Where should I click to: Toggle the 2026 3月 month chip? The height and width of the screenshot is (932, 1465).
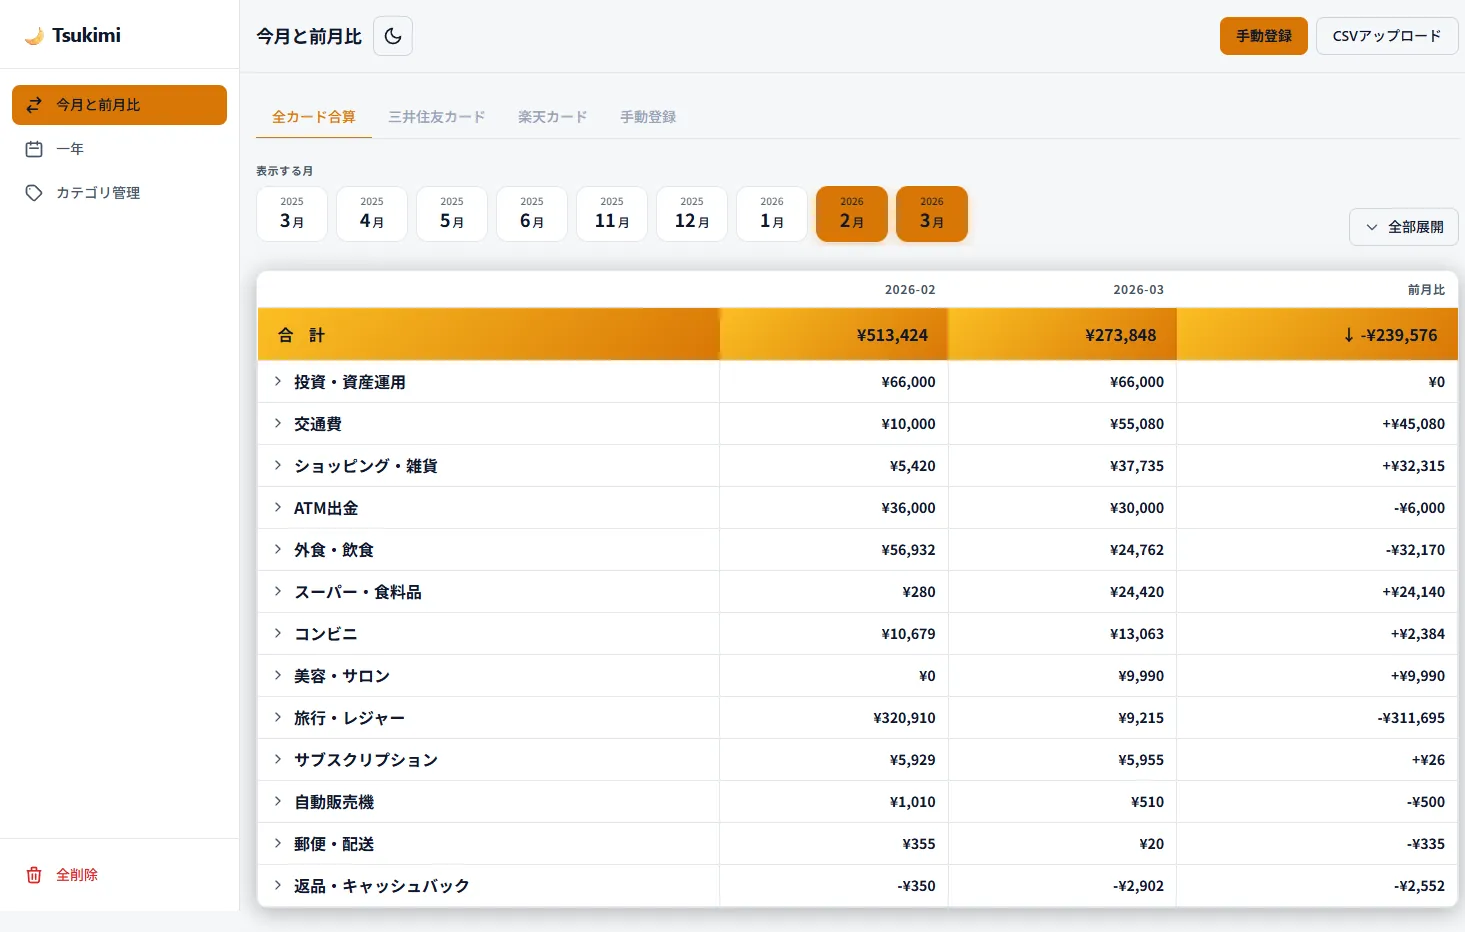[932, 214]
